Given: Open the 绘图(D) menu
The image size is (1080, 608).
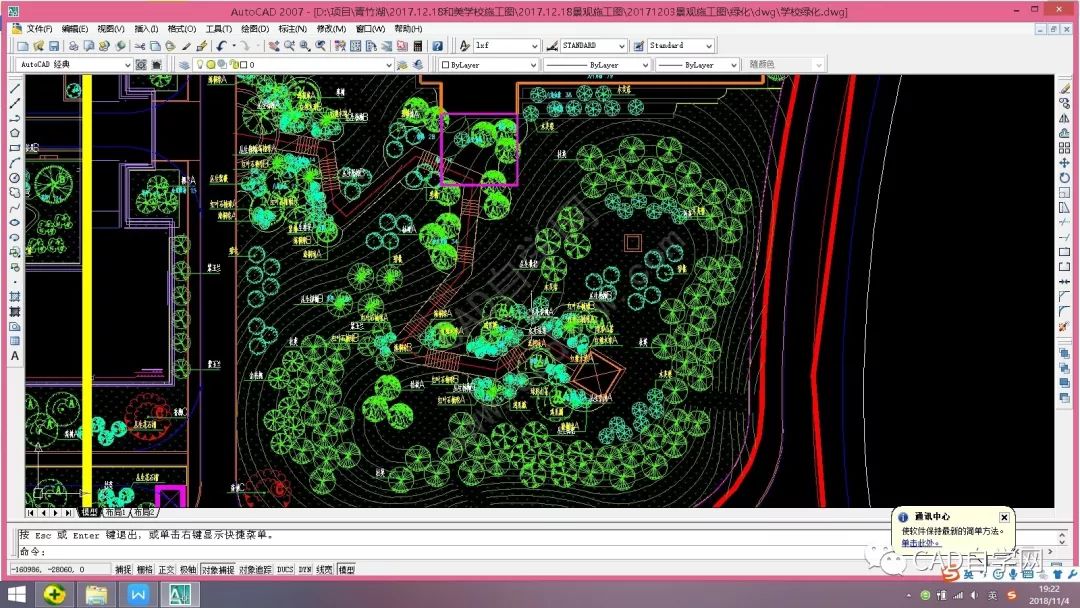Looking at the screenshot, I should 255,29.
